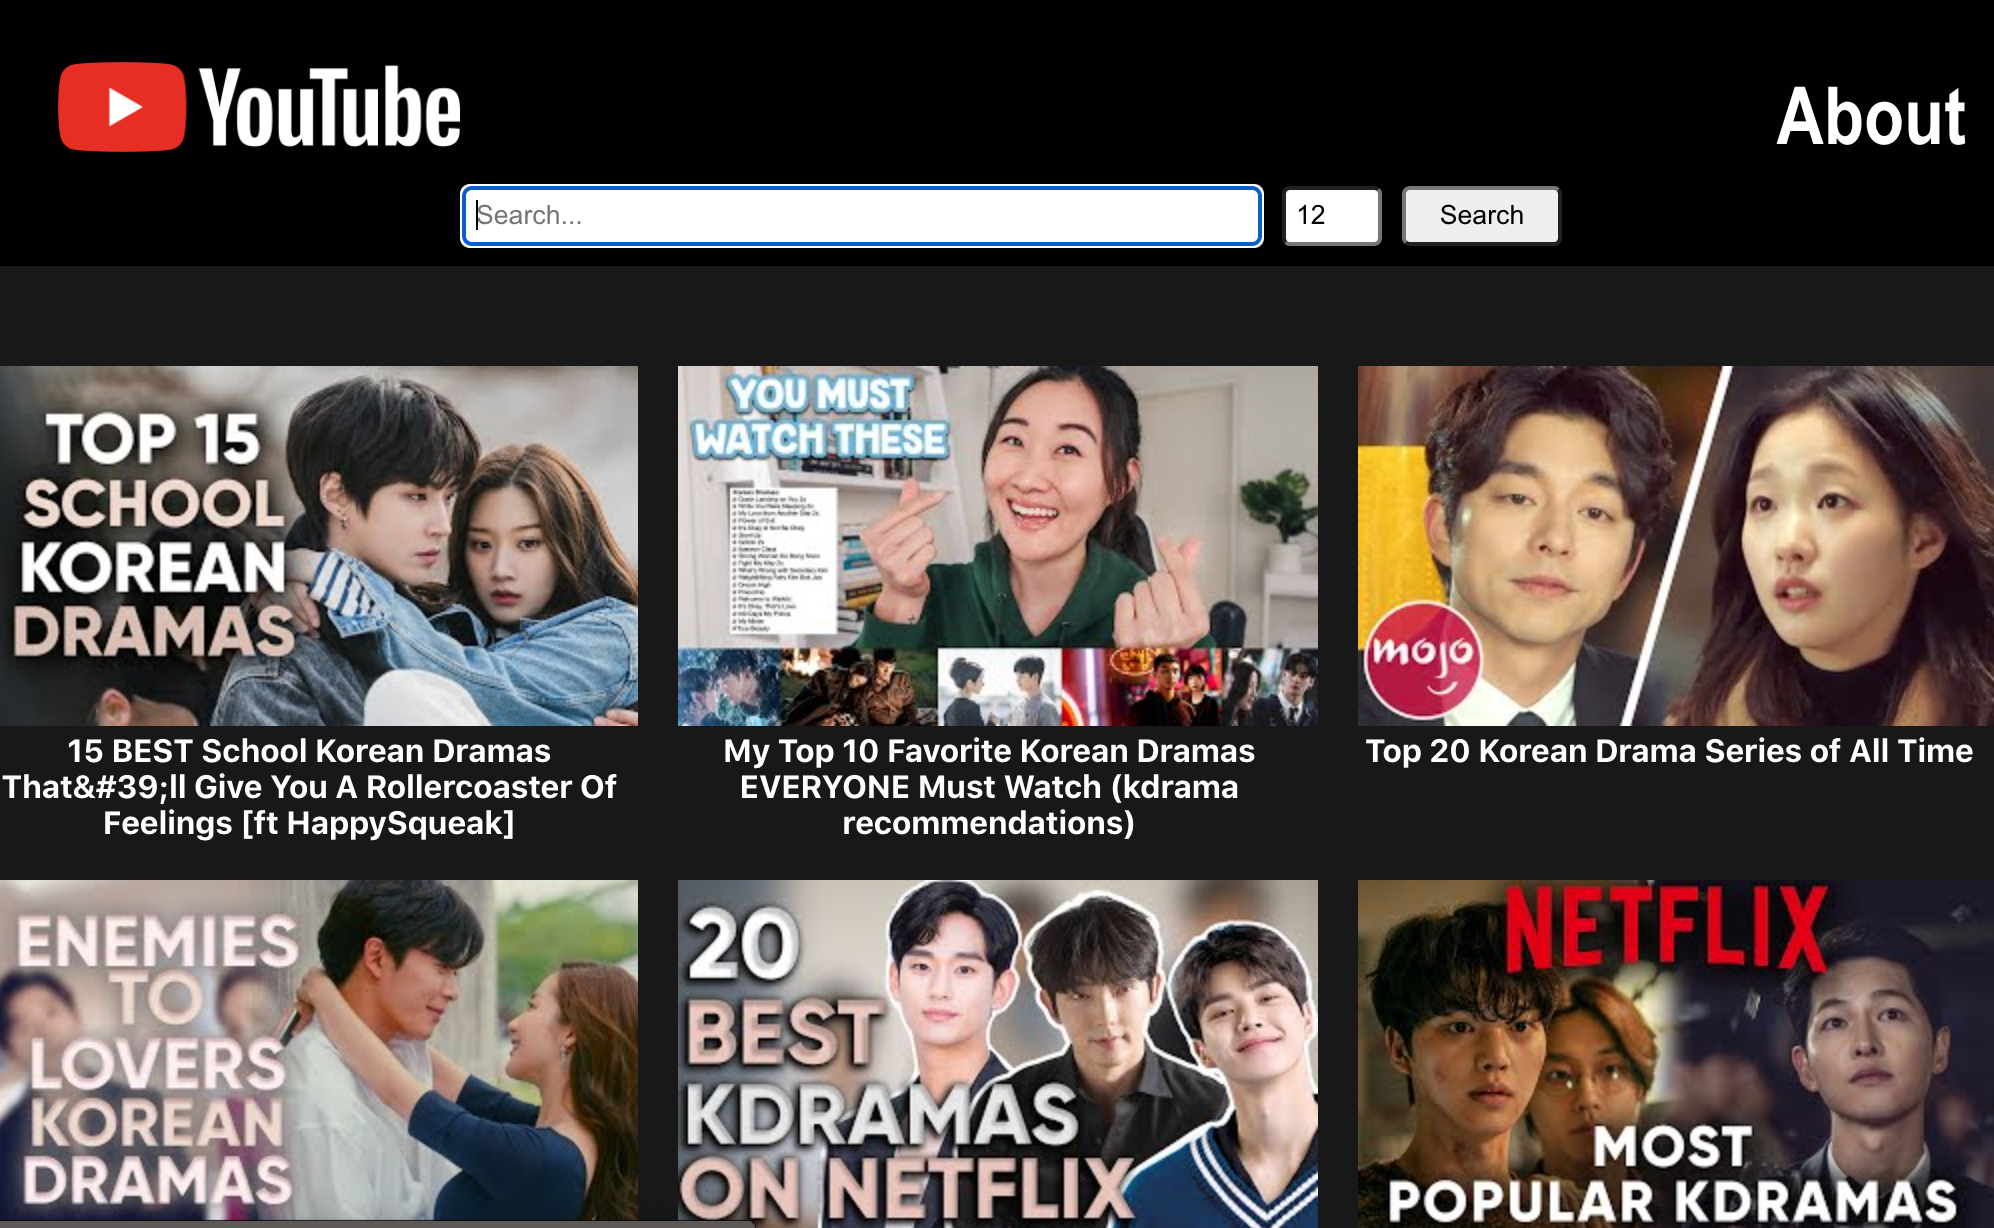Focus the Search text field
The width and height of the screenshot is (1994, 1228).
[x=861, y=215]
